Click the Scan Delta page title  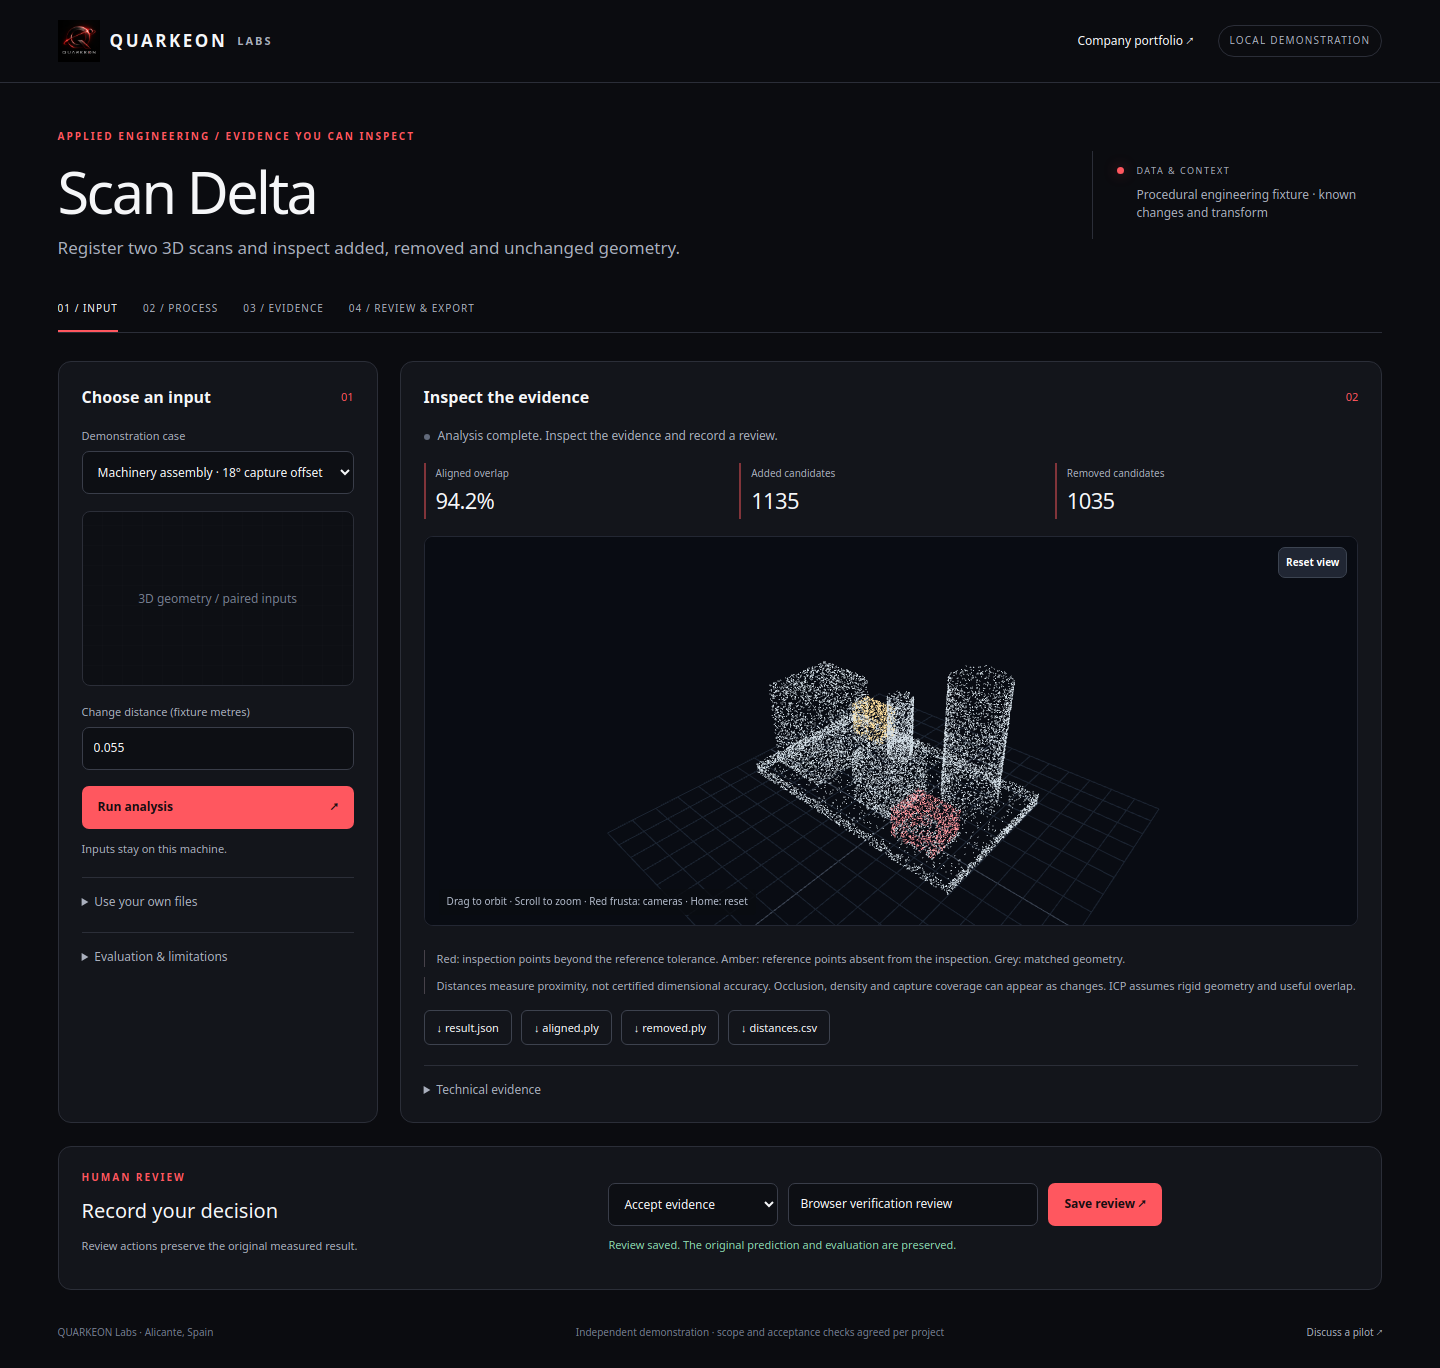coord(187,194)
